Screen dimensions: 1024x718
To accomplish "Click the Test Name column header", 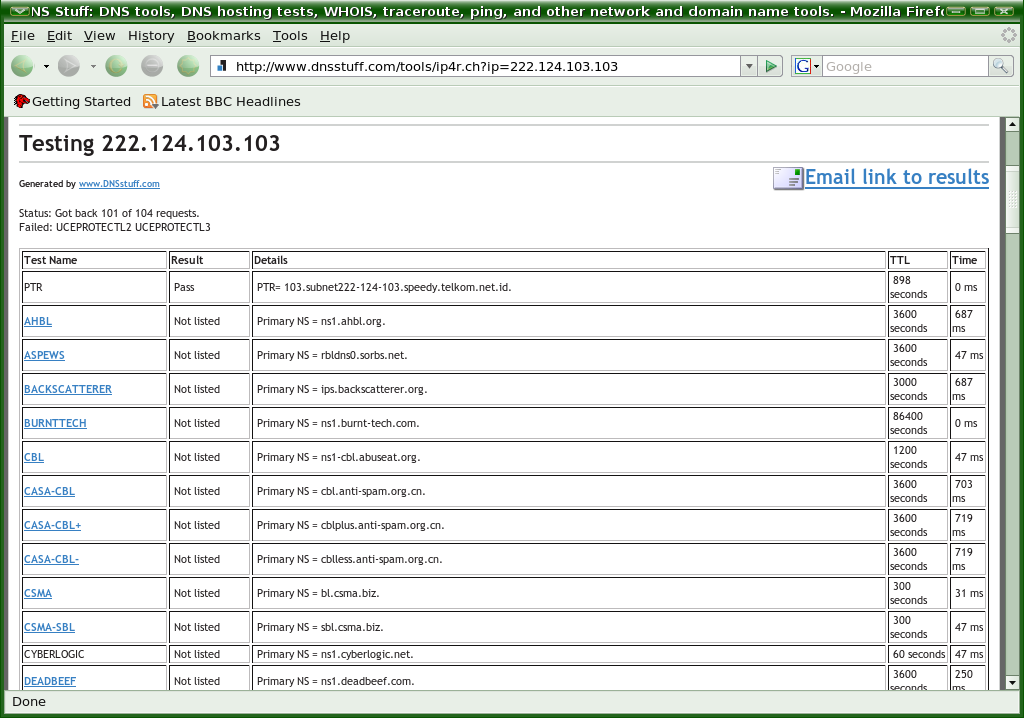I will (94, 260).
